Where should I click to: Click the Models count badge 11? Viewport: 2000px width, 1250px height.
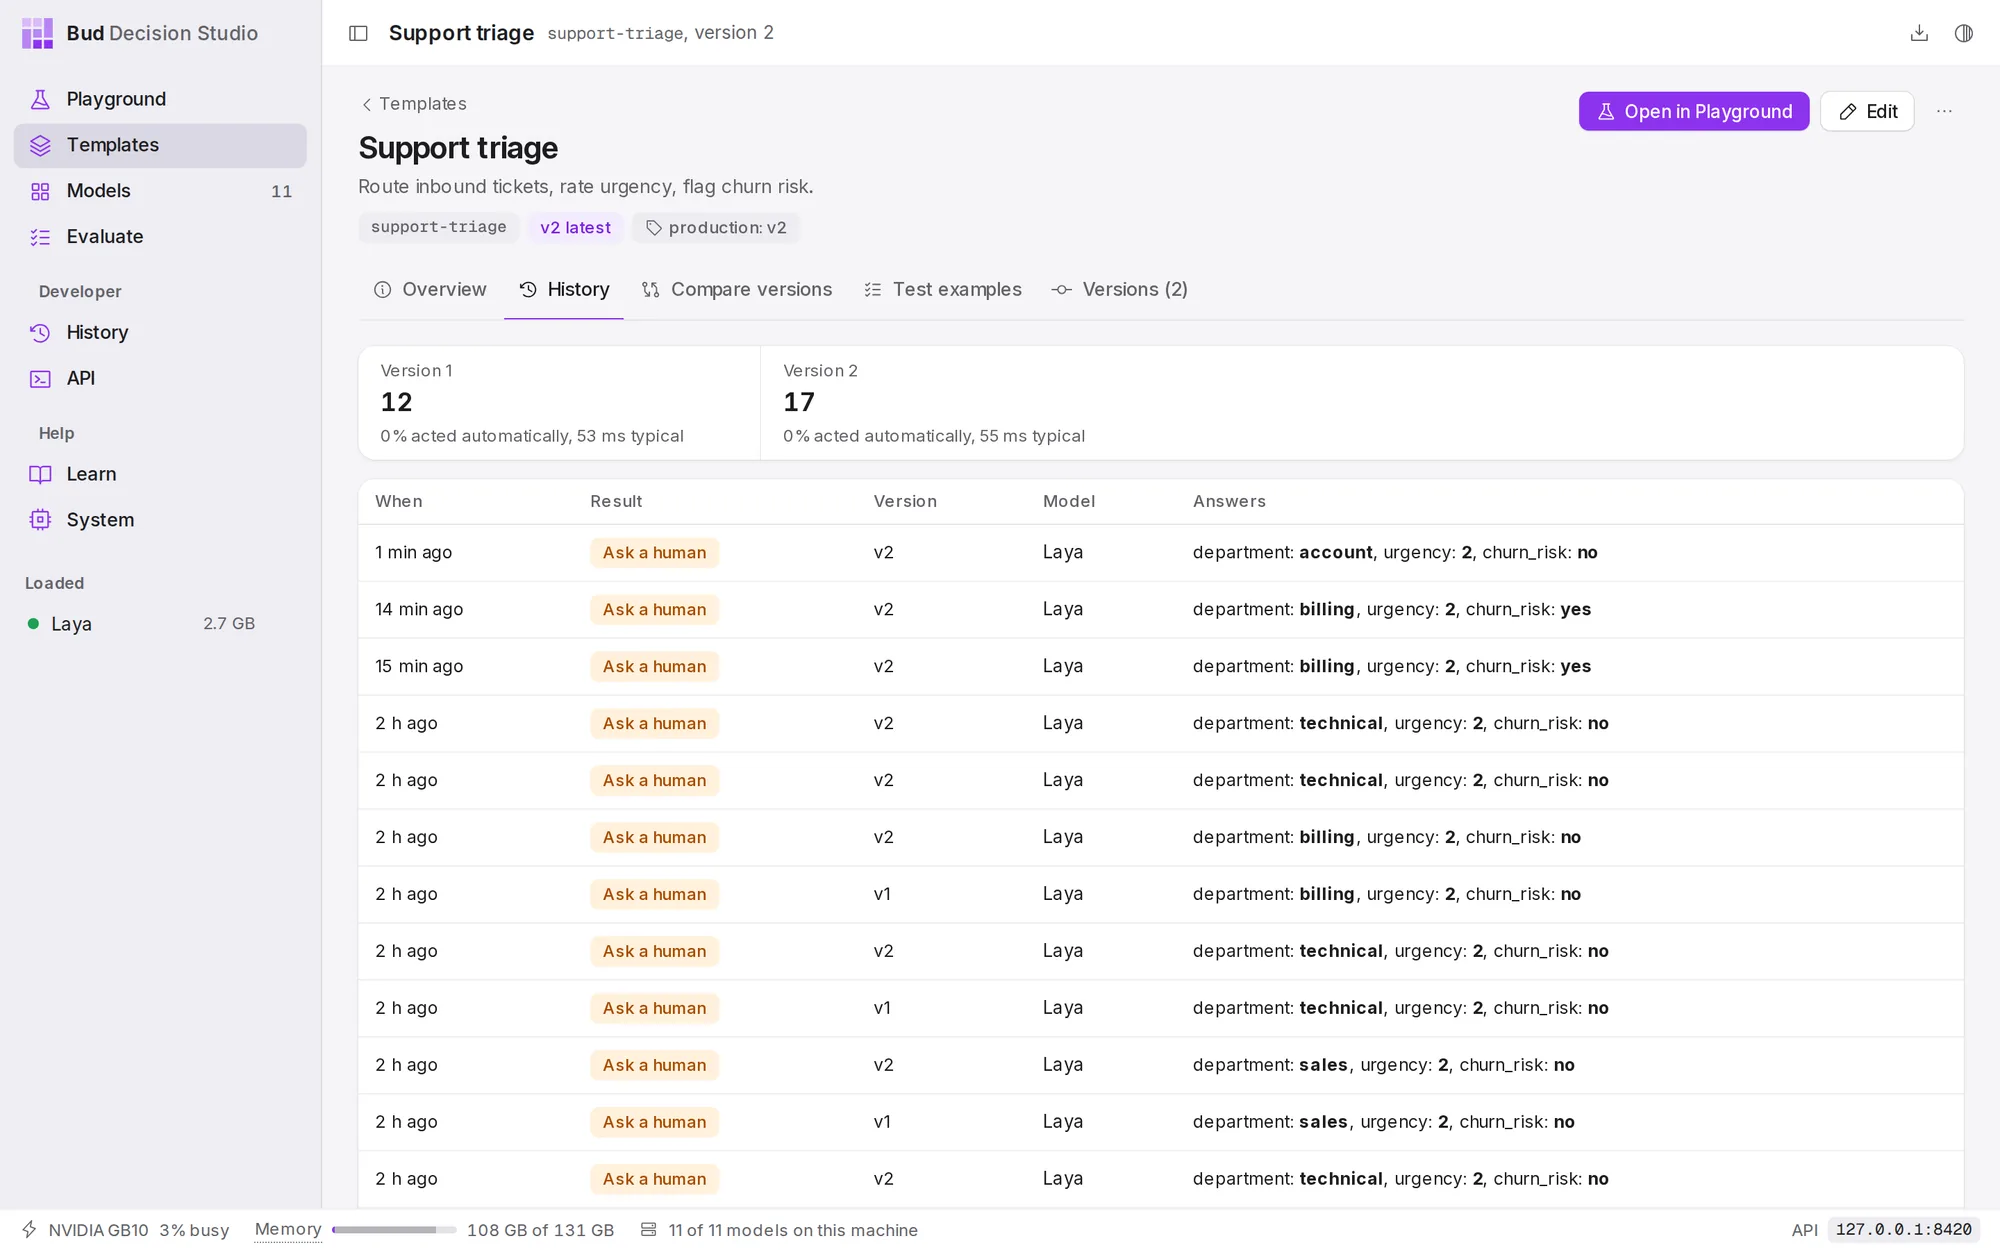click(x=281, y=191)
